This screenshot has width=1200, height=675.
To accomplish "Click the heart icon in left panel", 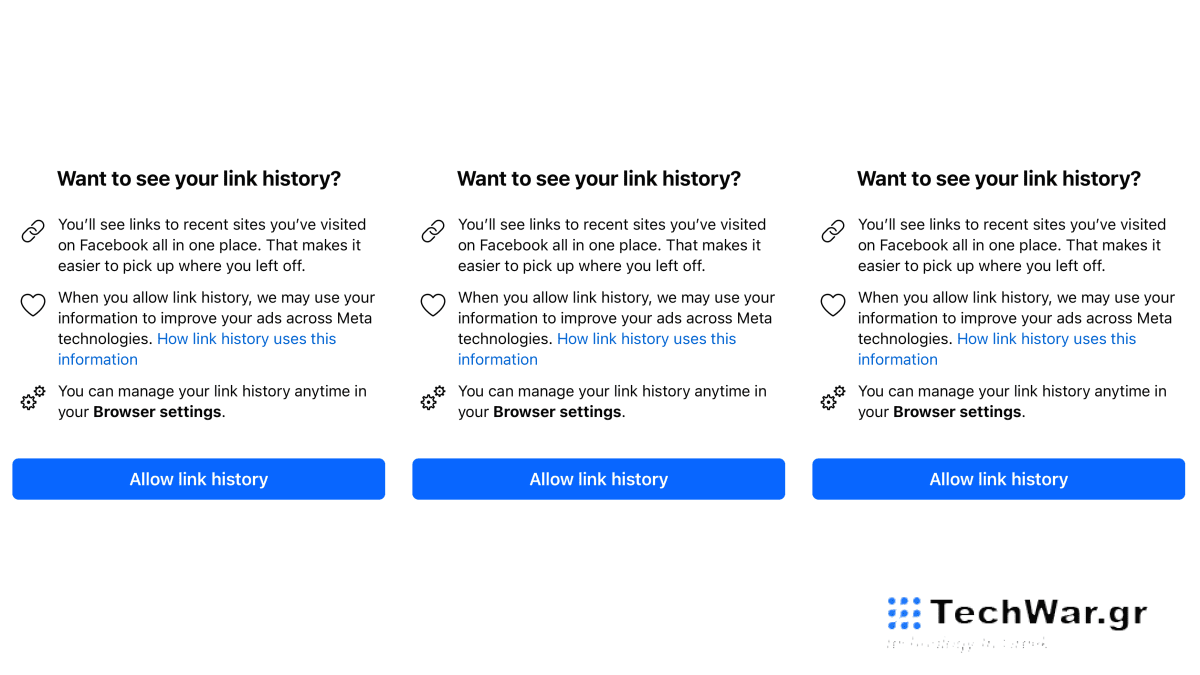I will coord(33,305).
